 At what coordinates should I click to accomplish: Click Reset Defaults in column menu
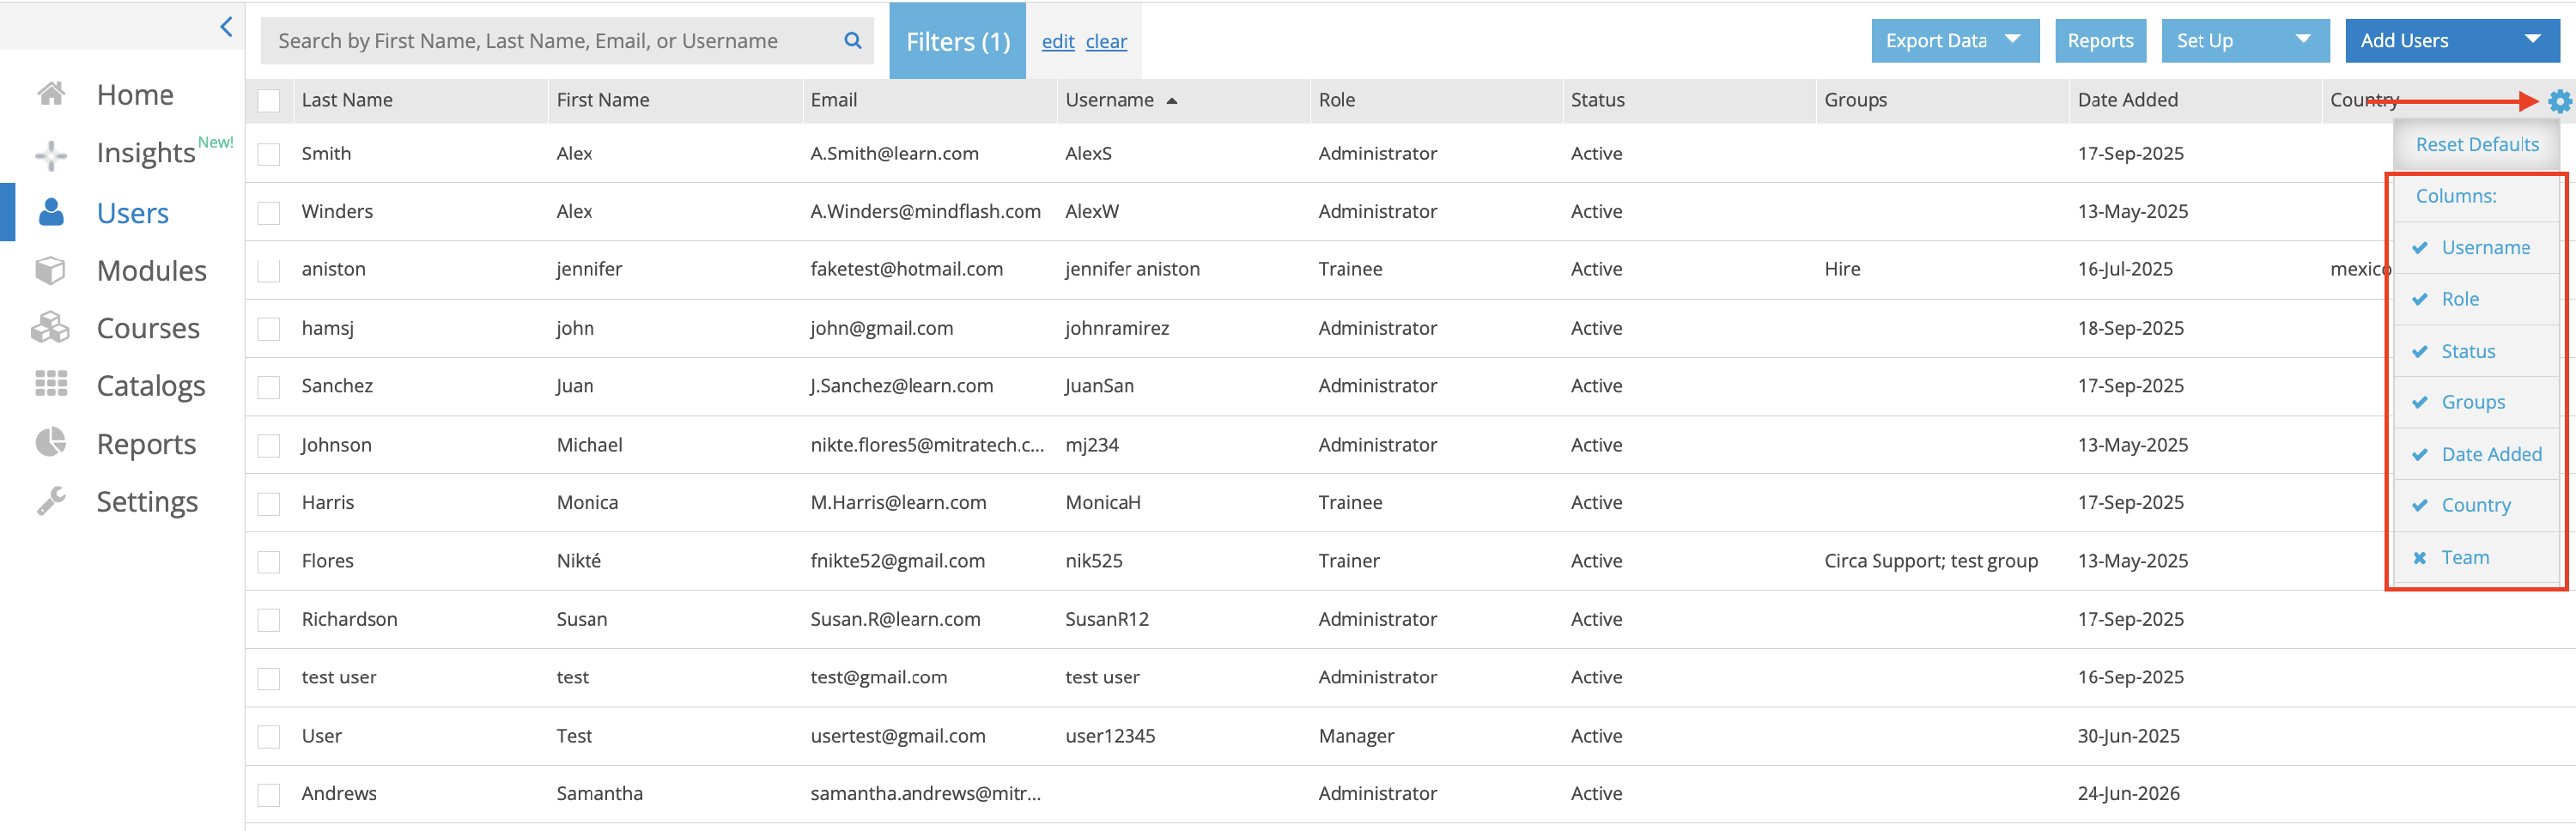coord(2476,145)
